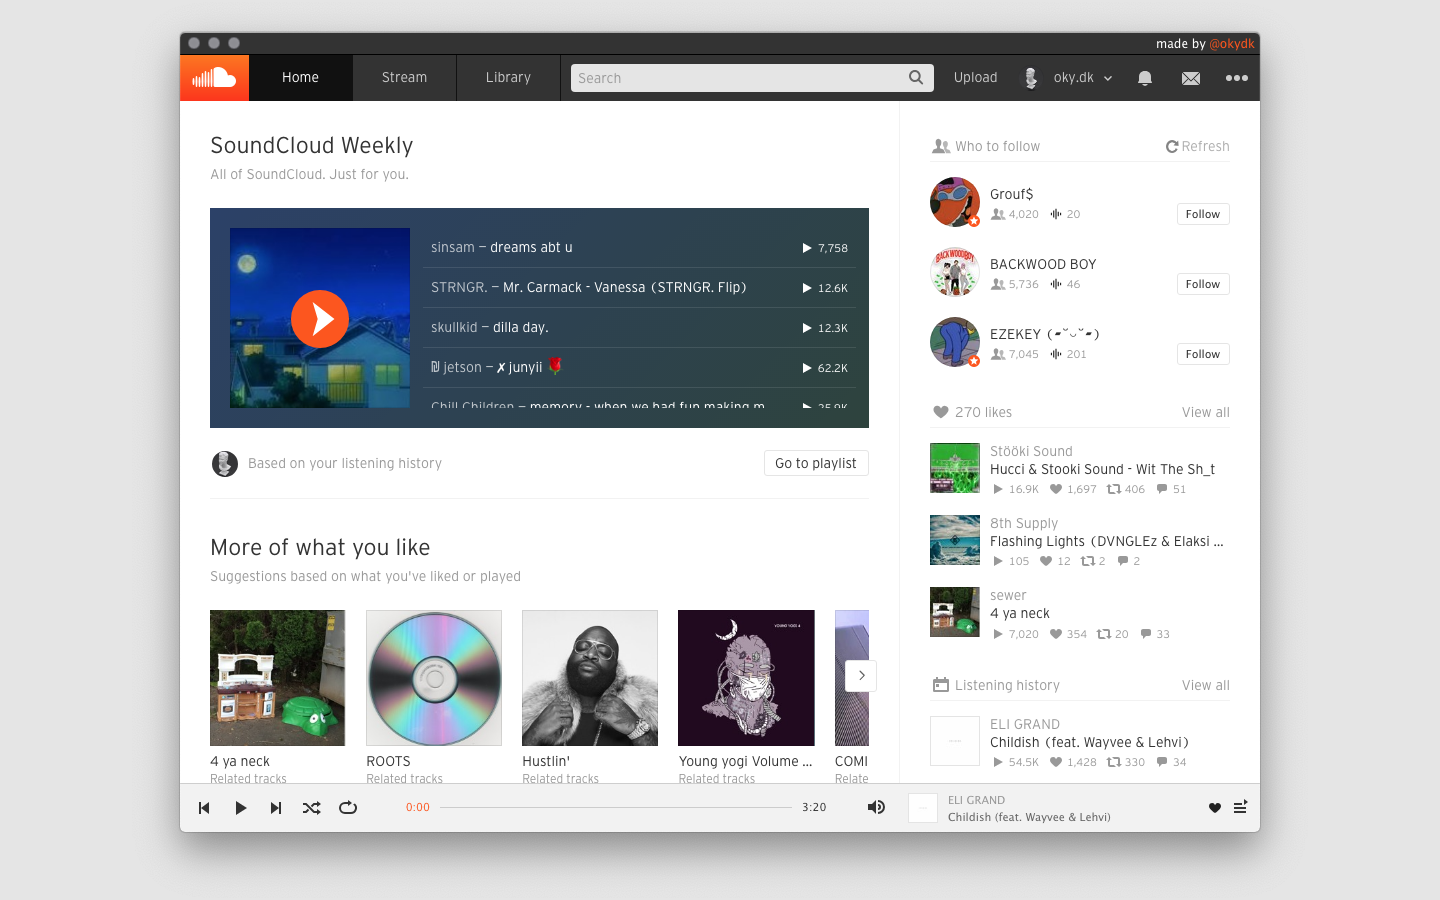Viewport: 1440px width, 900px height.
Task: Open messages with the envelope icon
Action: 1190,77
